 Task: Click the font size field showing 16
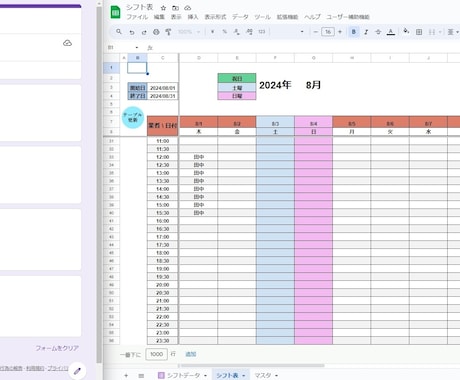point(328,32)
